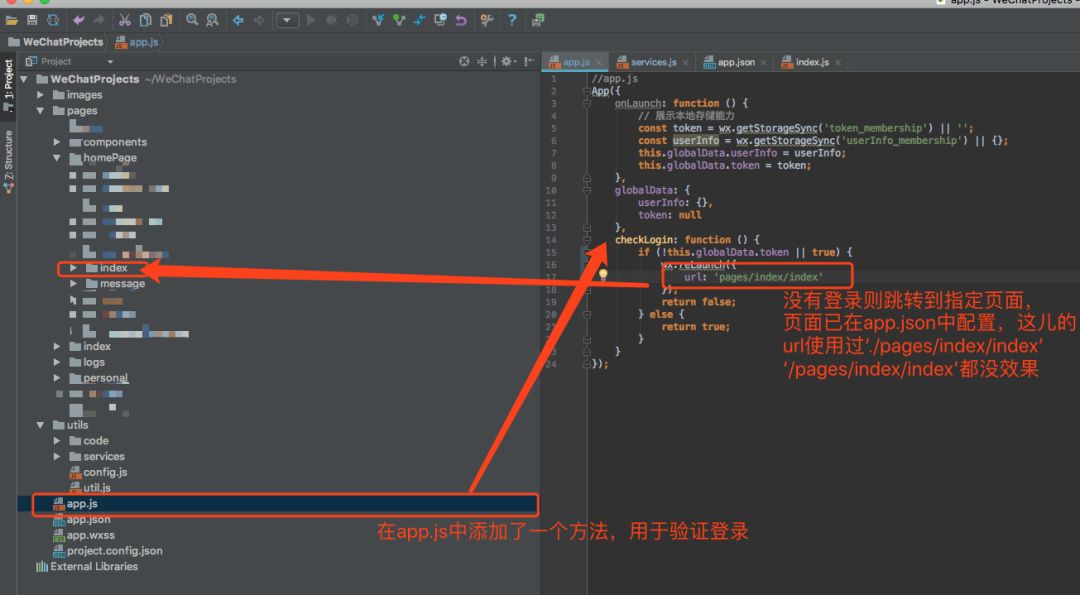Close the services.js tab
The image size is (1080, 595).
685,63
